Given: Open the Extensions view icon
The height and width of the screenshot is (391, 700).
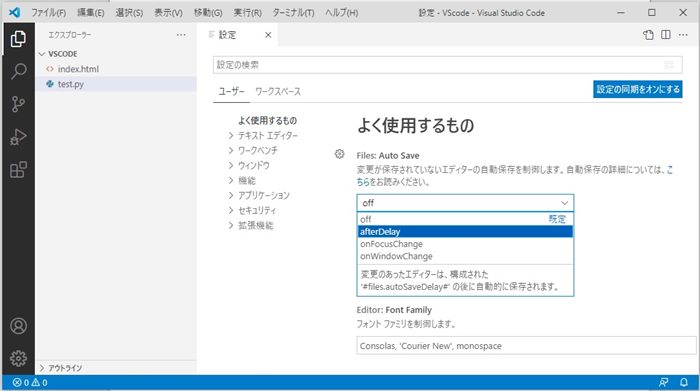Looking at the screenshot, I should pyautogui.click(x=18, y=170).
